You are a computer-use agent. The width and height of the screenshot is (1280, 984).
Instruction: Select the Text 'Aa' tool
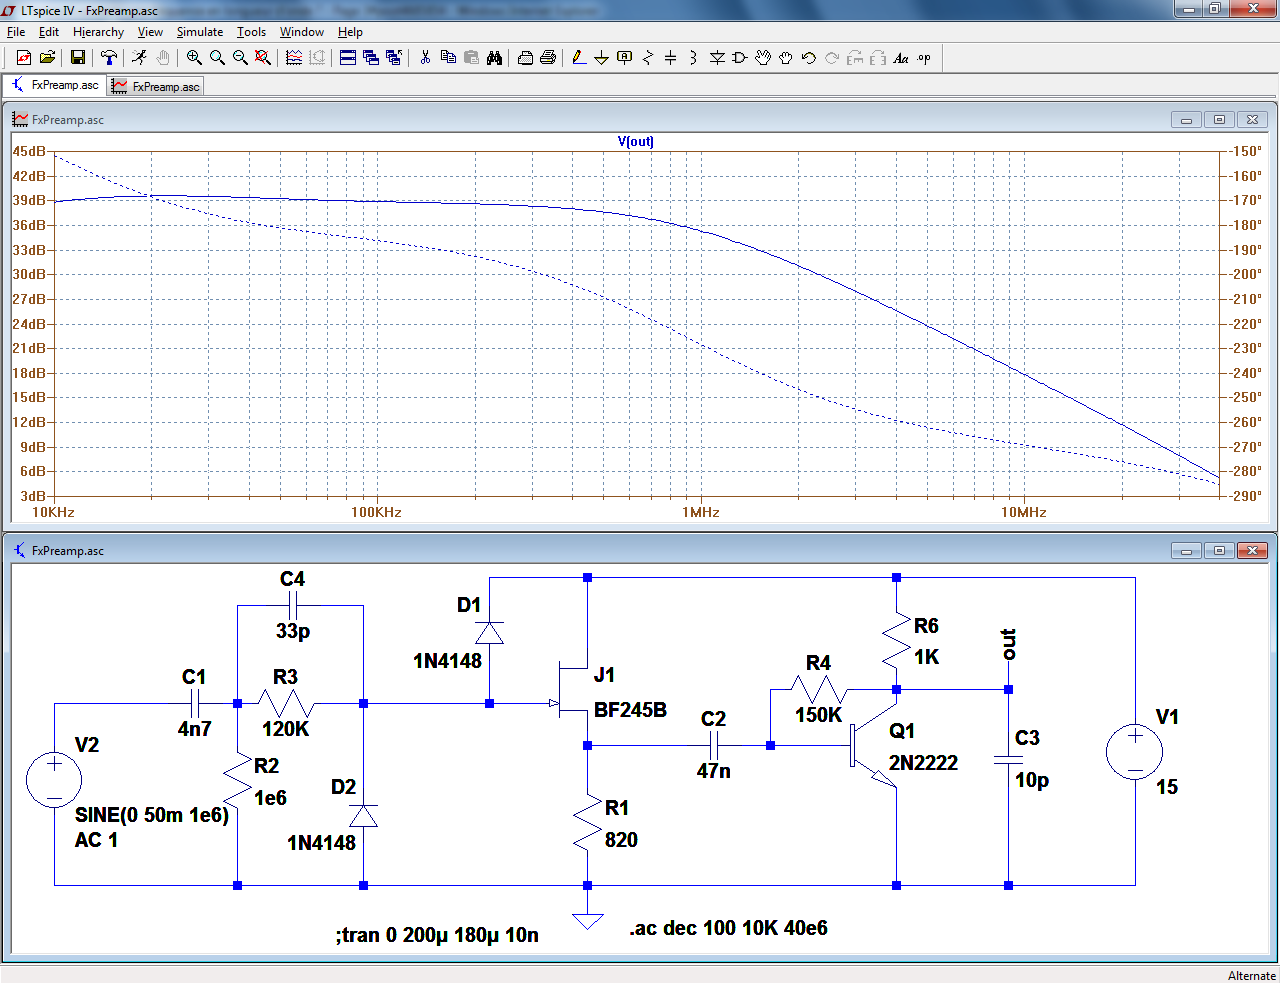(x=901, y=58)
